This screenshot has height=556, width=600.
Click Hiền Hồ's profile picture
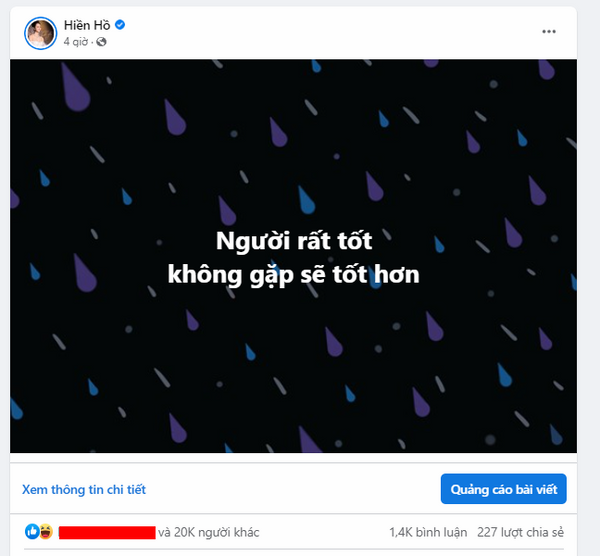(40, 33)
